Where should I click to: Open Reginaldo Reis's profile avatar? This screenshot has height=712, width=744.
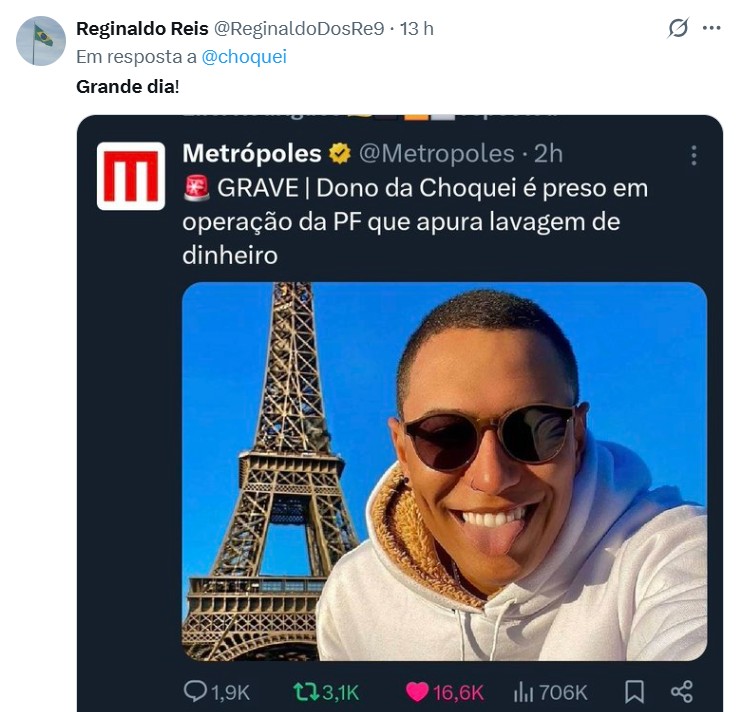coord(41,41)
